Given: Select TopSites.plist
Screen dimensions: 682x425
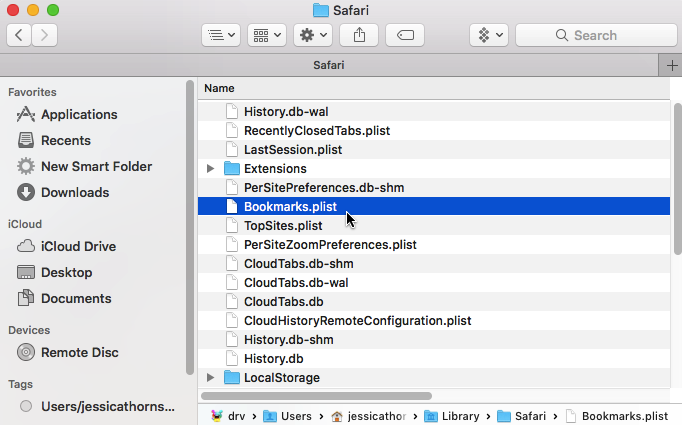Looking at the screenshot, I should coord(434,226).
